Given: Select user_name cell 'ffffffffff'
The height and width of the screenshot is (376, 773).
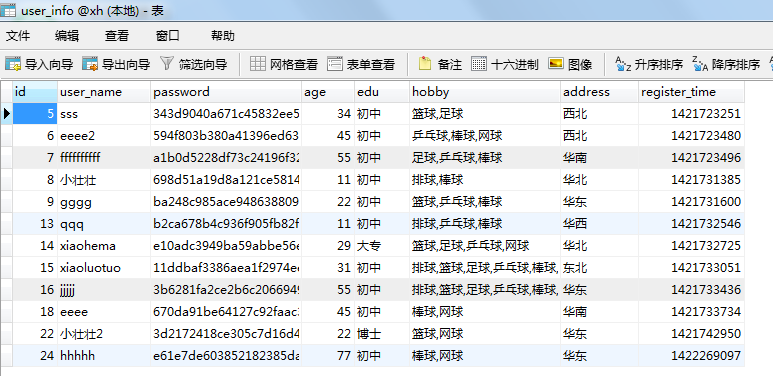Looking at the screenshot, I should click(104, 158).
